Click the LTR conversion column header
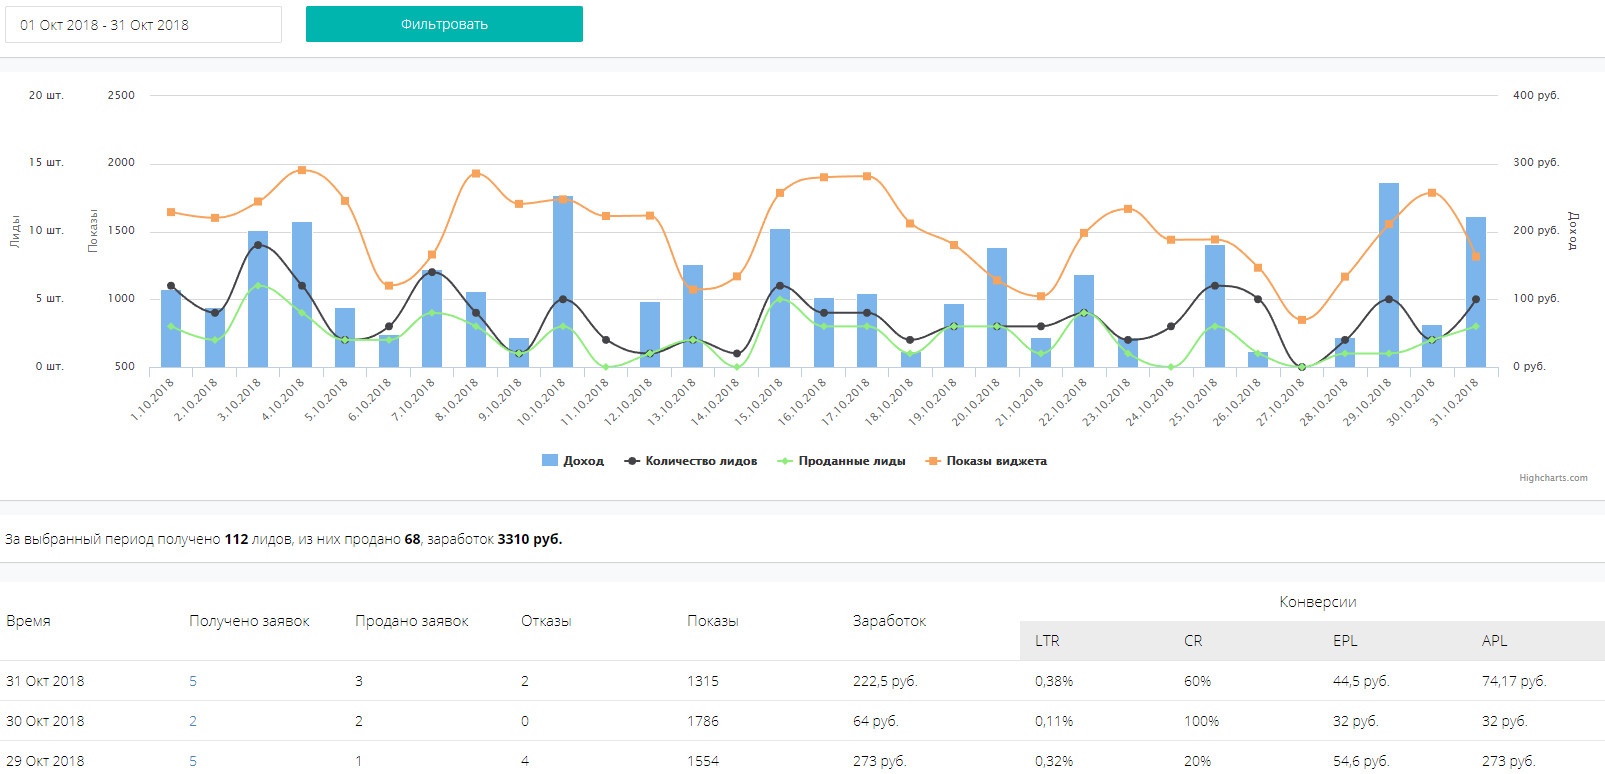 1047,641
